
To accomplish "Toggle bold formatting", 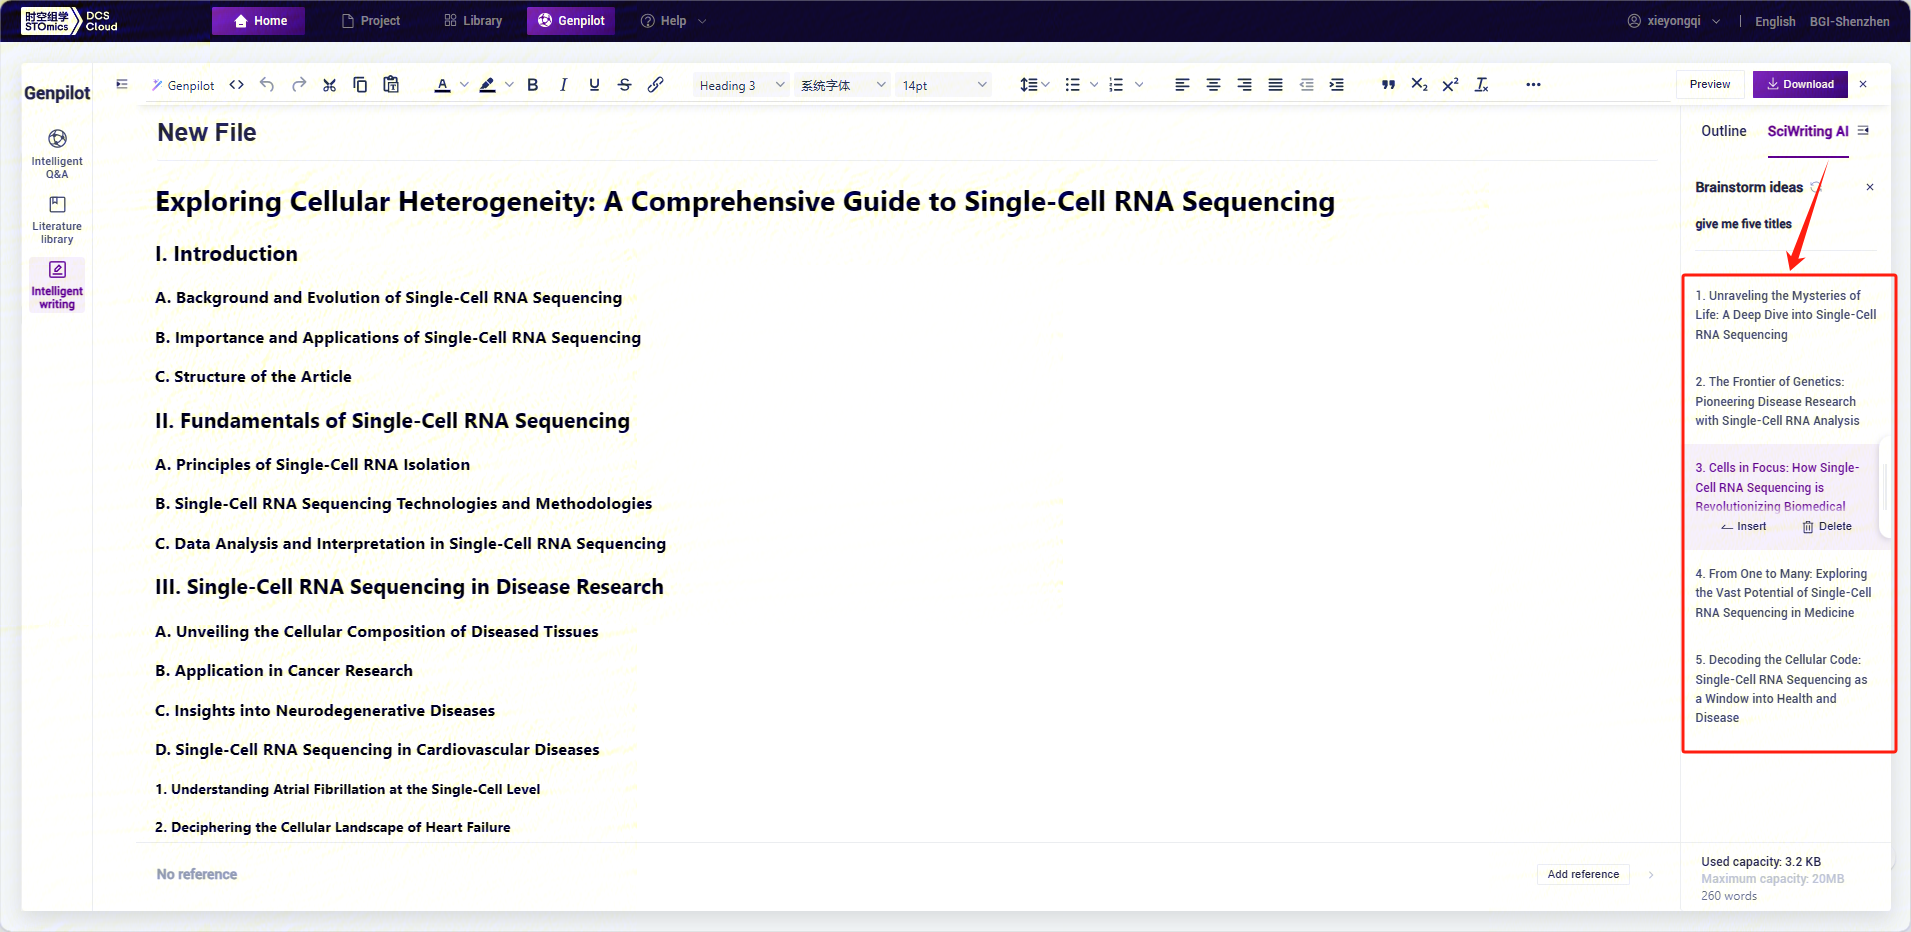I will pos(532,85).
